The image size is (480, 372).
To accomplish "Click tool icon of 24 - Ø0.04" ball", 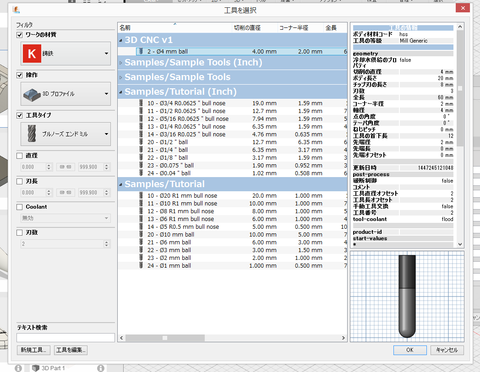I will [141, 173].
